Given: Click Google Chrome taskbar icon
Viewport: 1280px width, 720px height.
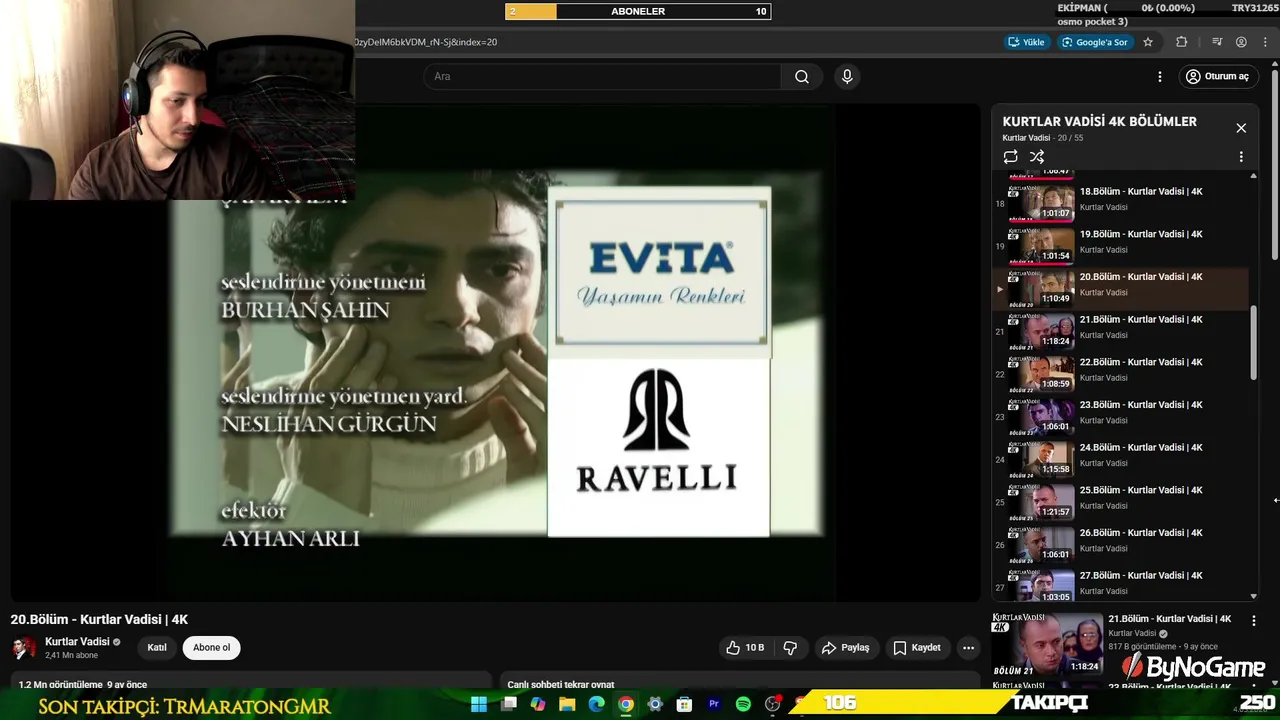Looking at the screenshot, I should click(626, 704).
